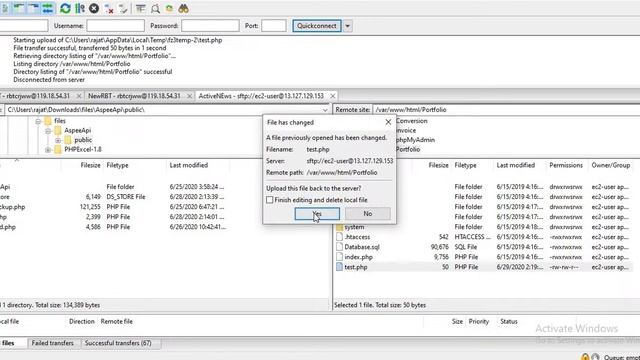Reconnect to last server icon
Screen dimensions: 640x360
coord(123,9)
